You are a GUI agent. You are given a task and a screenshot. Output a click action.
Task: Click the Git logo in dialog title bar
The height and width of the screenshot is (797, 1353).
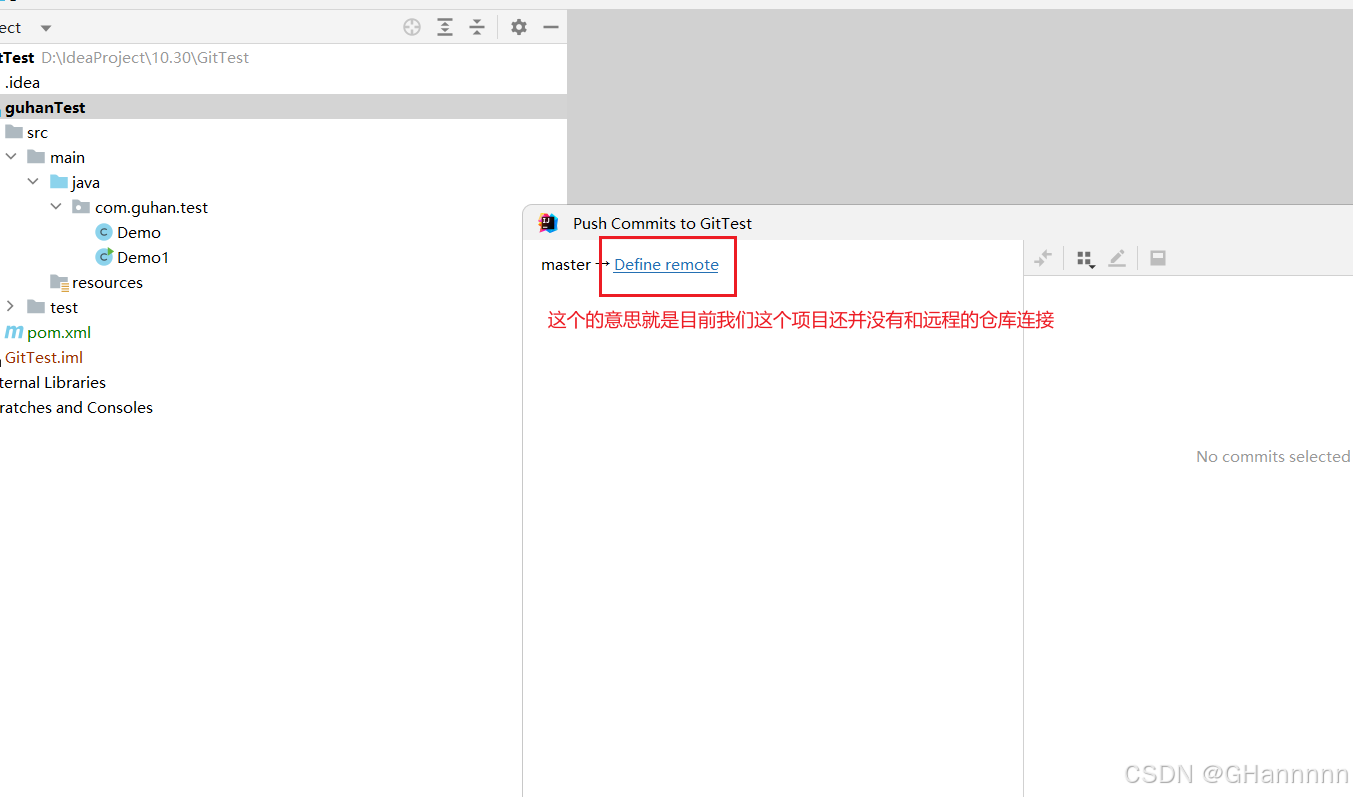point(548,222)
